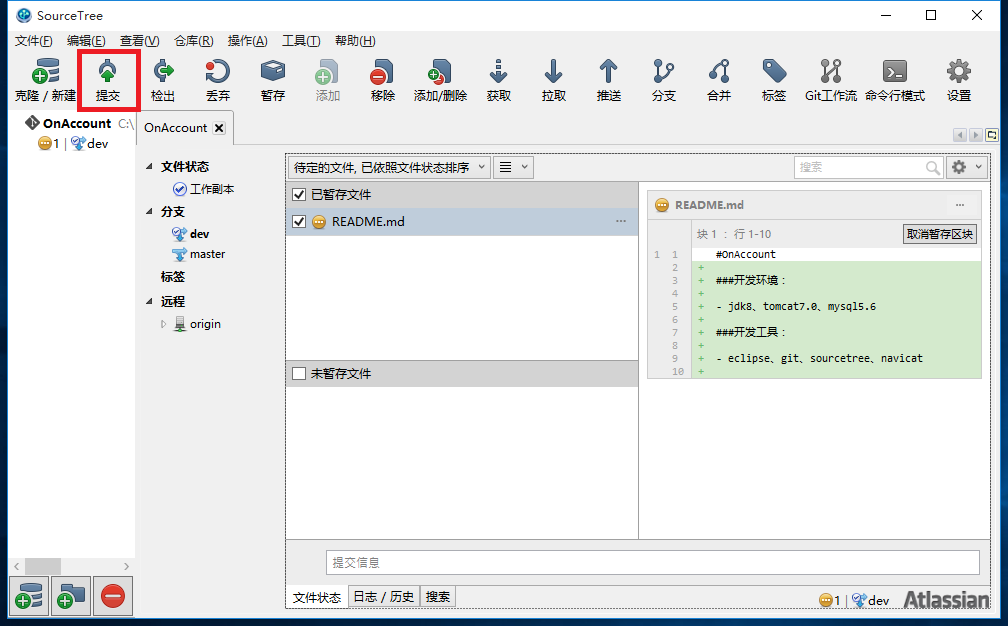The height and width of the screenshot is (626, 1008).
Task: Open the list view mode dropdown
Action: click(x=514, y=168)
